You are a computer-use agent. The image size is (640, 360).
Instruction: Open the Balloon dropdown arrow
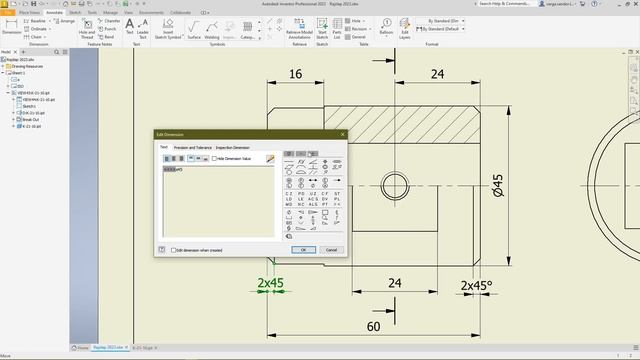tap(386, 37)
